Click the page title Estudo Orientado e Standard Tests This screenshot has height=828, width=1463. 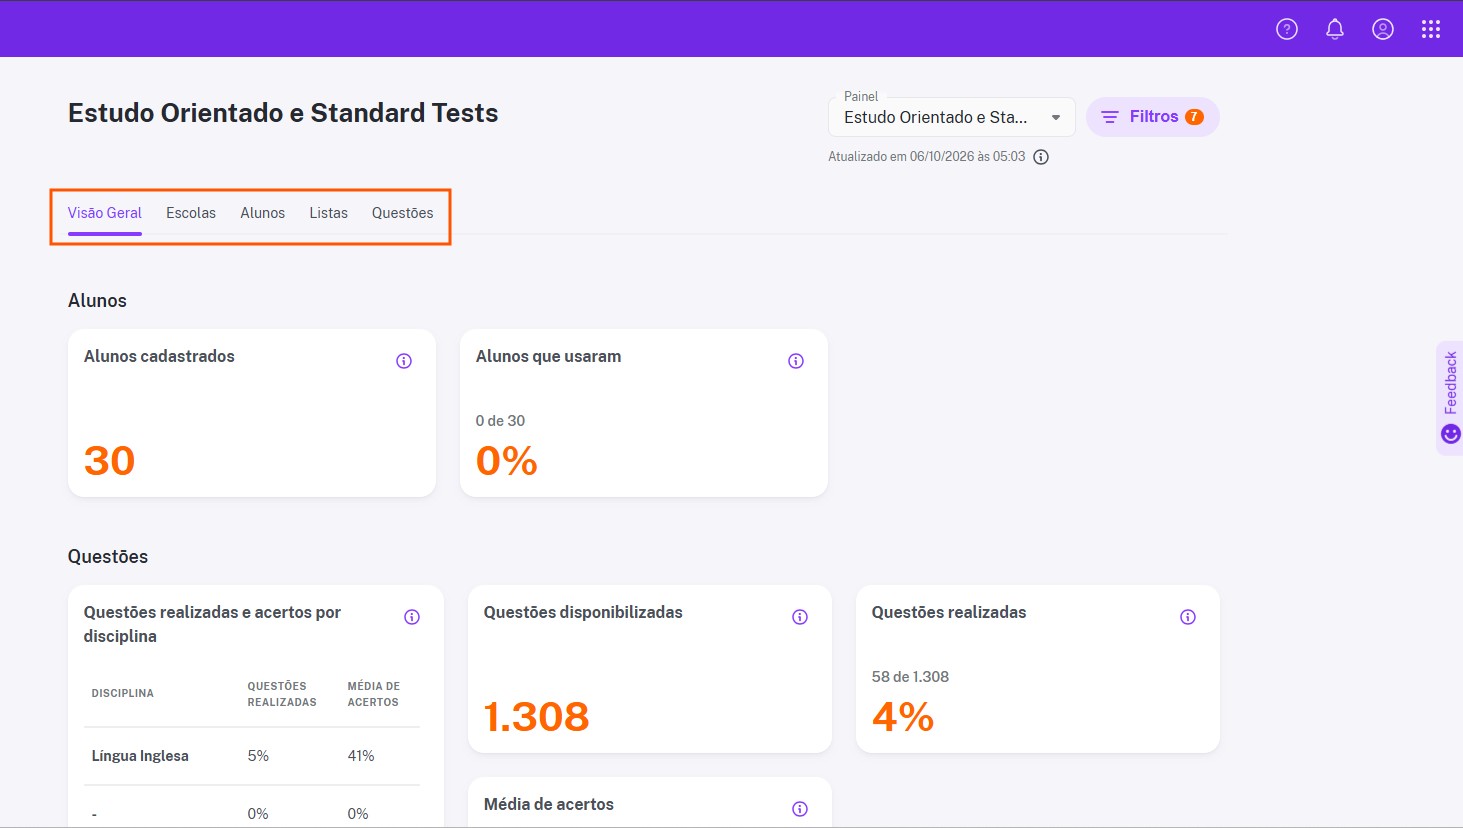[x=283, y=113]
